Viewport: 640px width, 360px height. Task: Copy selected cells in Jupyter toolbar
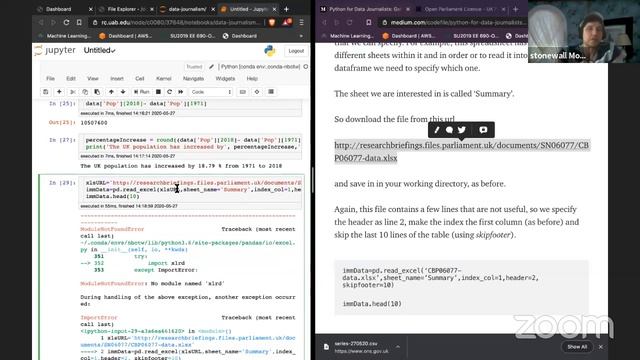point(85,92)
